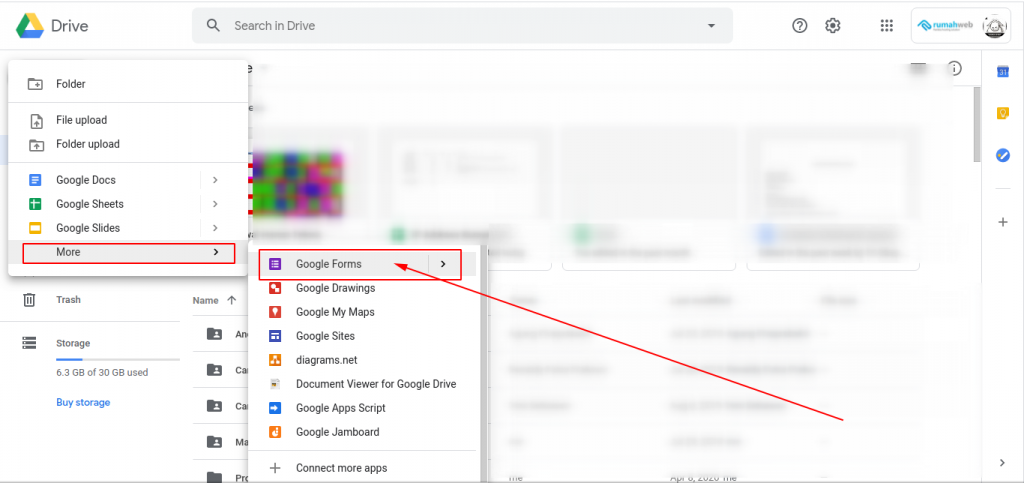The width and height of the screenshot is (1024, 483).
Task: Click the File upload icon
Action: 37,121
